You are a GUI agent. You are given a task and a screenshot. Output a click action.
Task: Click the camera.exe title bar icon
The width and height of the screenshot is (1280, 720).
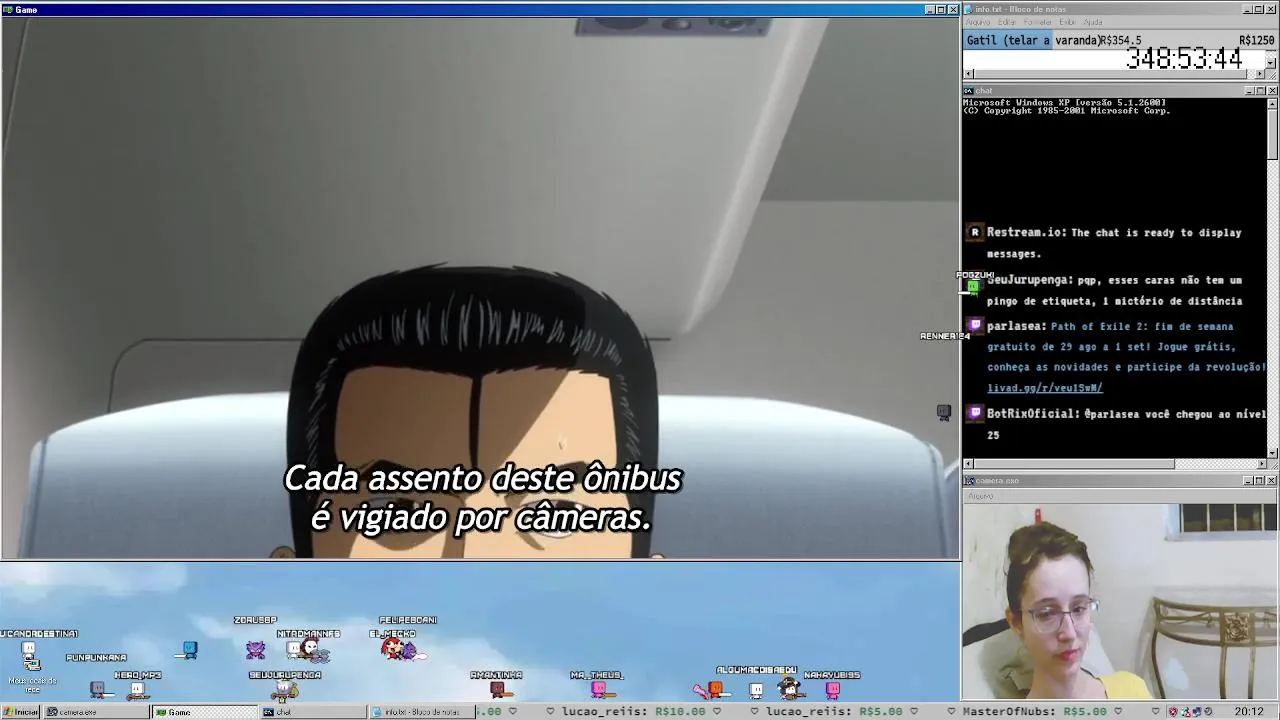[x=968, y=481]
